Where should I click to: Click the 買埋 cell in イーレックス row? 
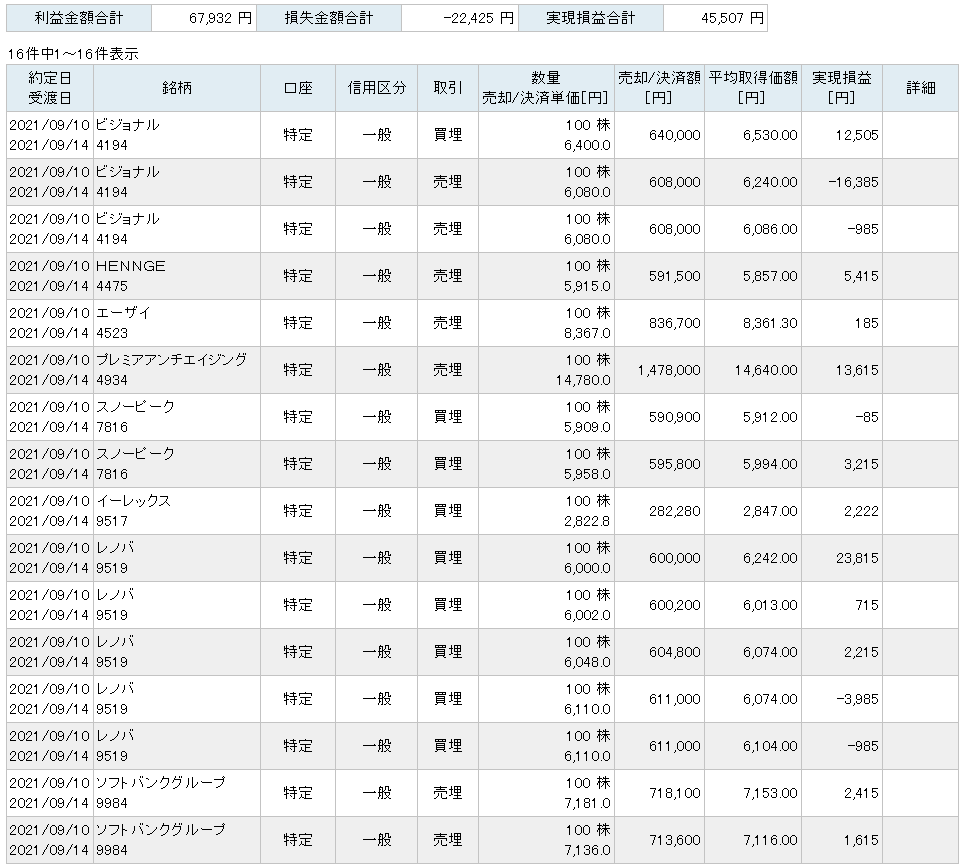point(448,511)
